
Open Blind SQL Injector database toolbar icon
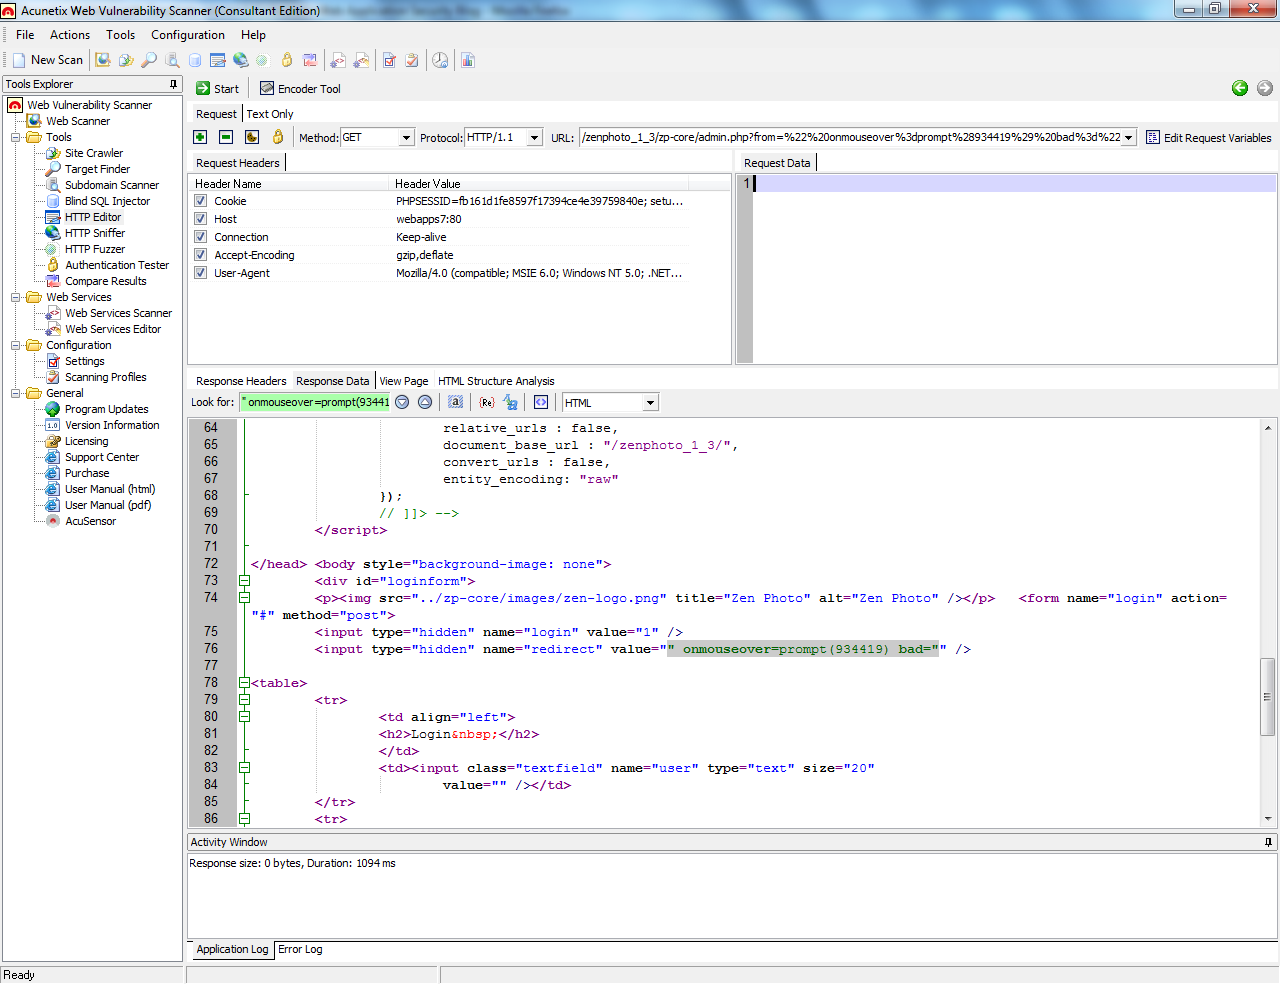point(195,60)
